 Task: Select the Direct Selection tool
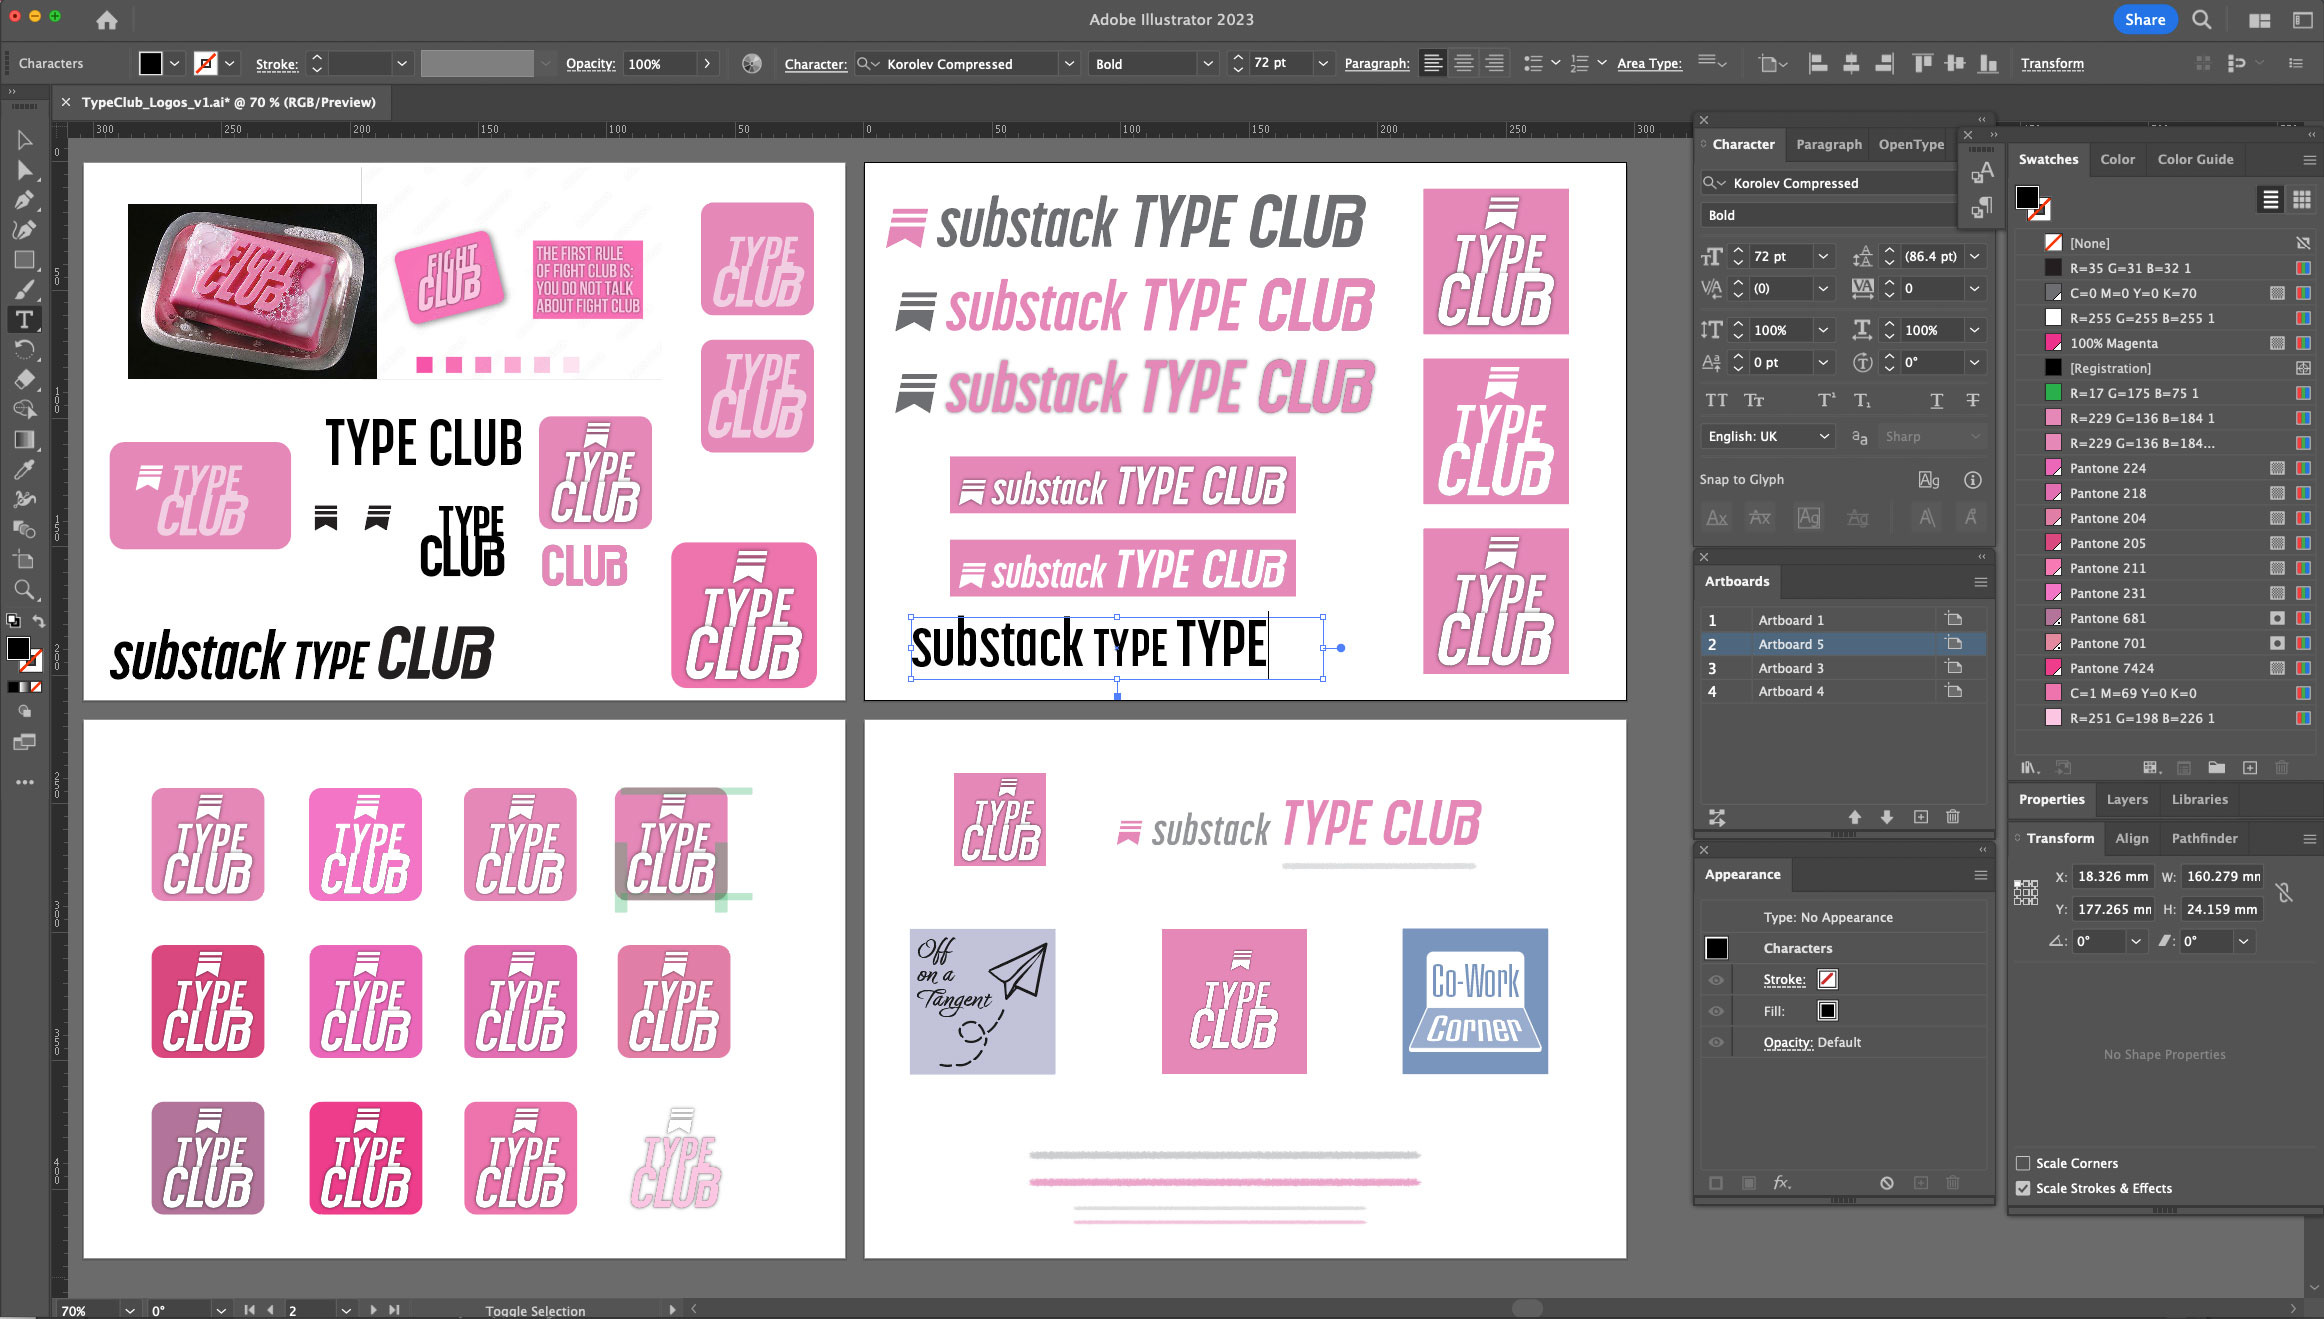click(24, 170)
